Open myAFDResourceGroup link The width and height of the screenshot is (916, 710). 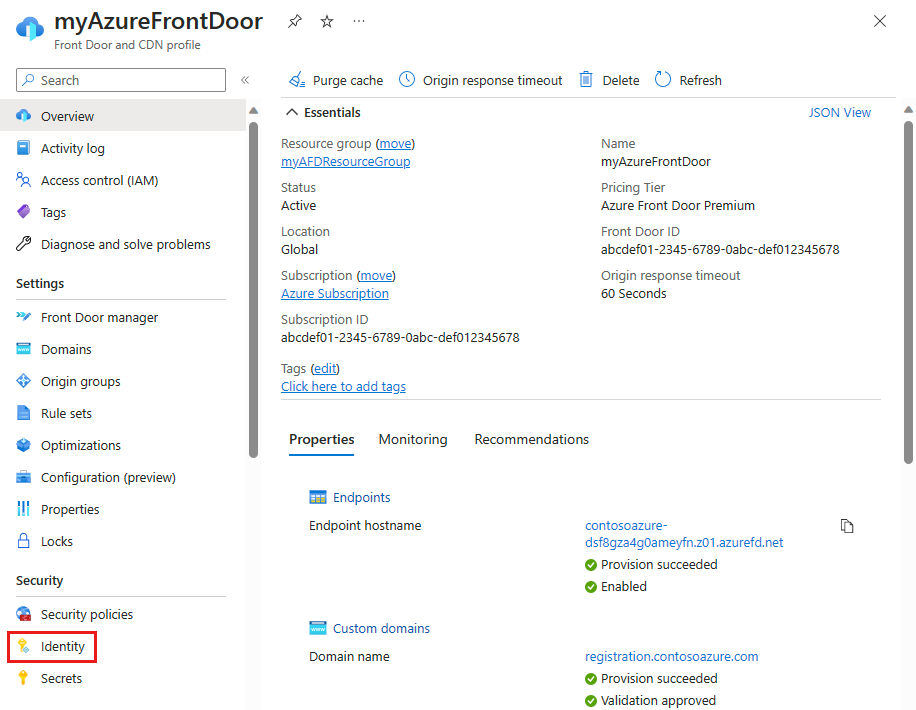click(x=345, y=162)
